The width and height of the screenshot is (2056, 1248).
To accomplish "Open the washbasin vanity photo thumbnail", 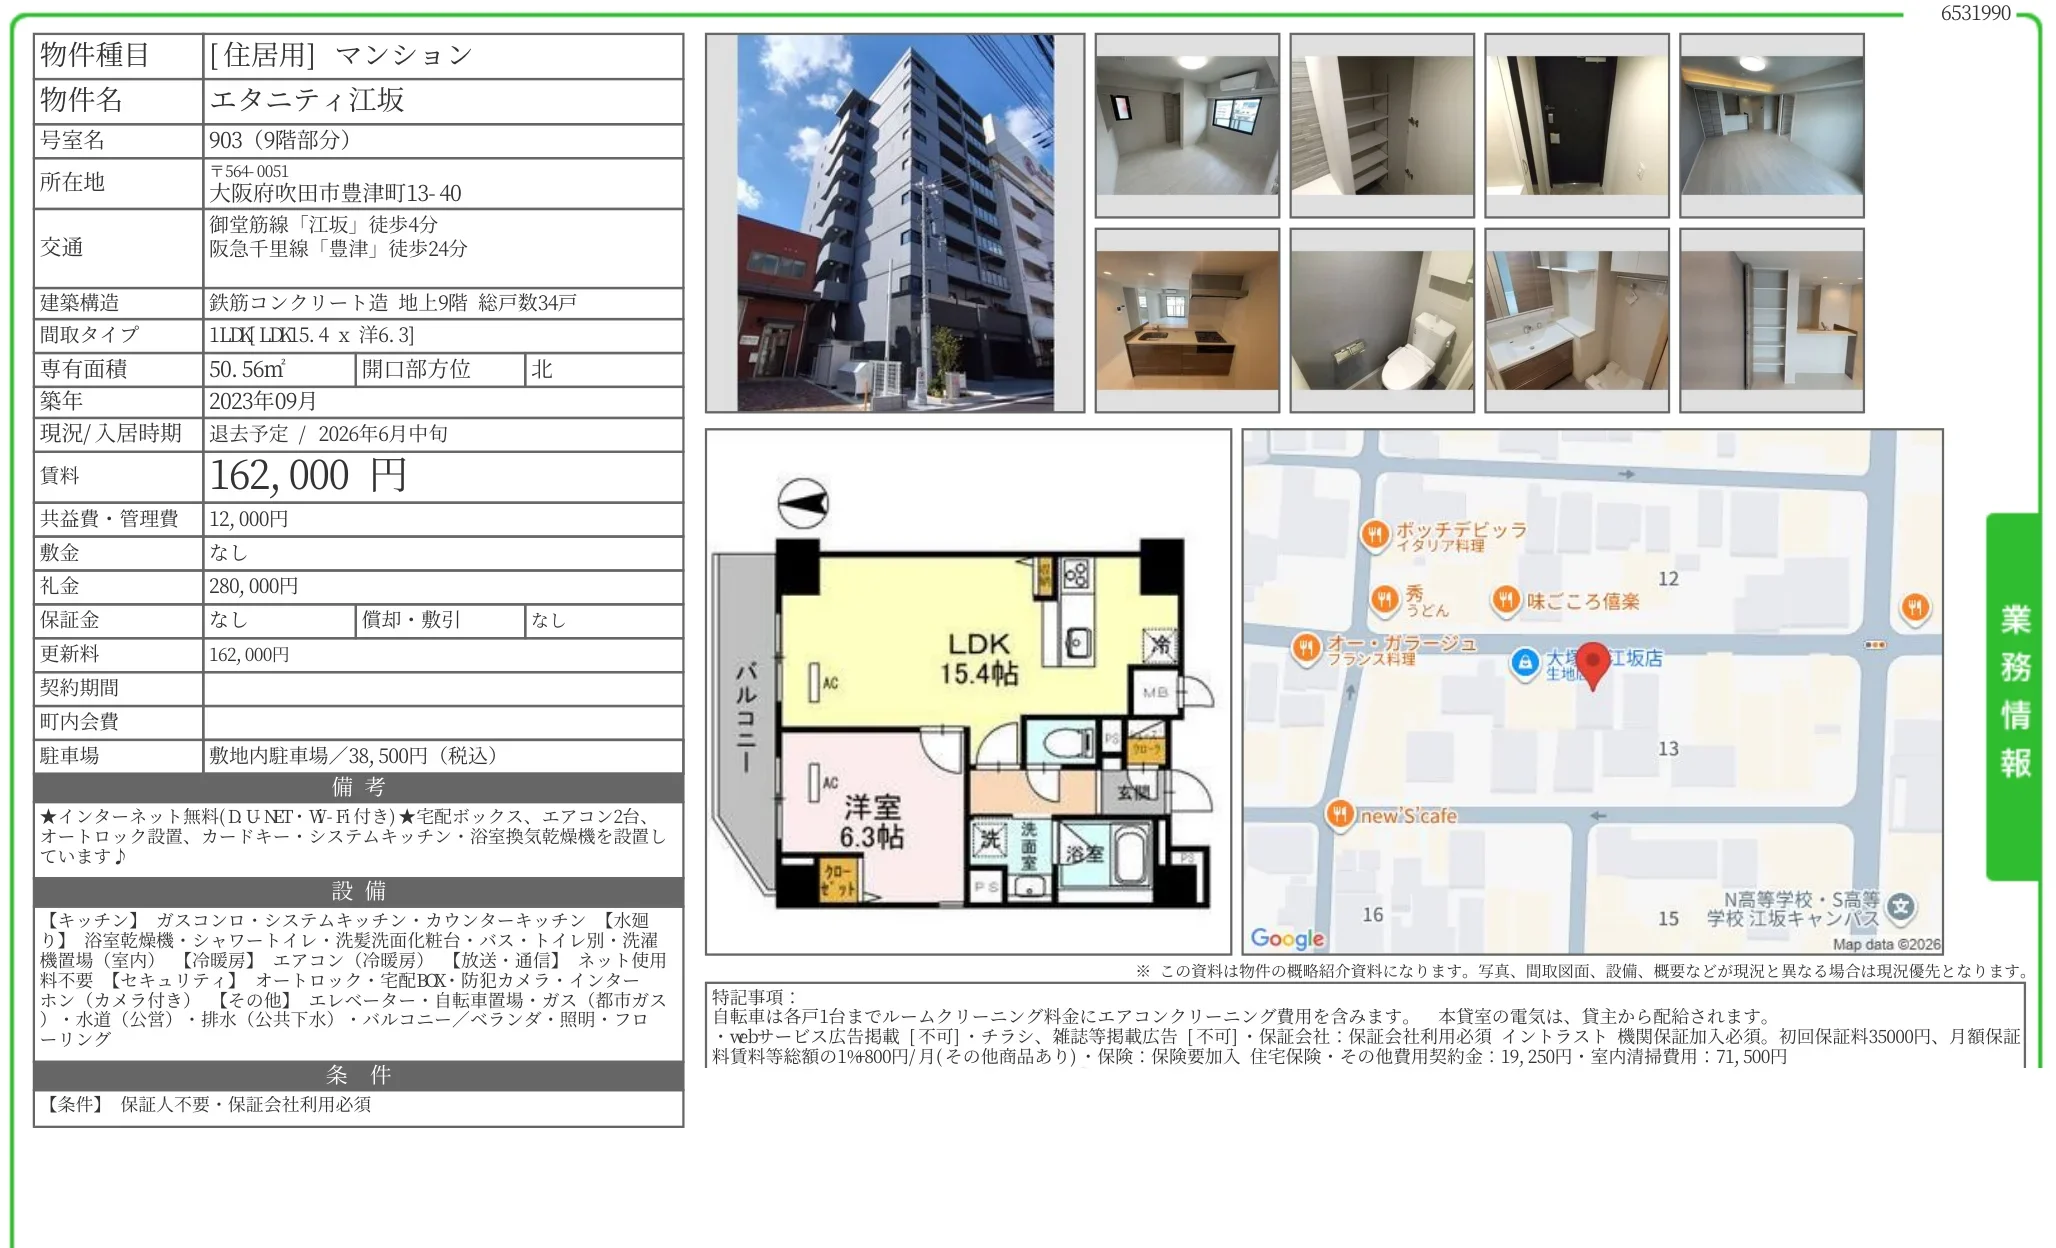I will tap(1577, 320).
